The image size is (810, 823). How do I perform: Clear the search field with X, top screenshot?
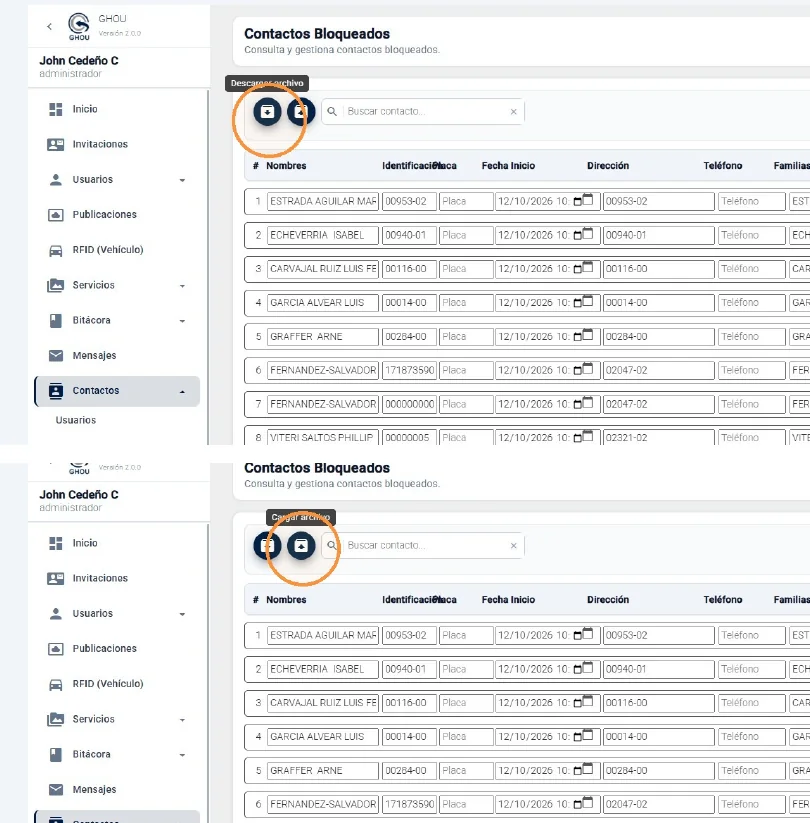click(513, 111)
